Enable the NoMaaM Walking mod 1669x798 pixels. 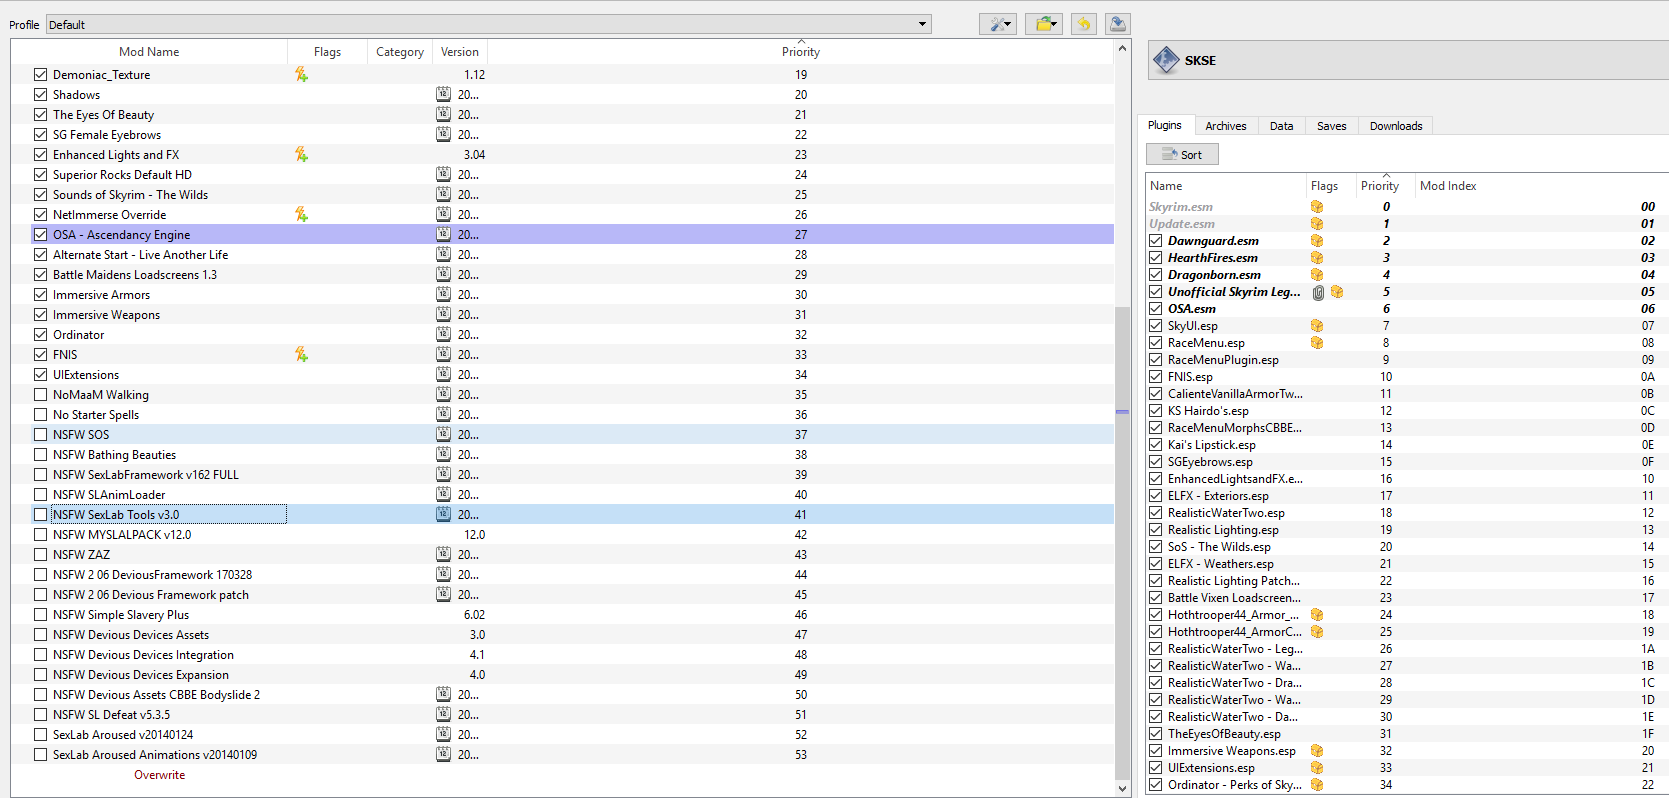(40, 394)
